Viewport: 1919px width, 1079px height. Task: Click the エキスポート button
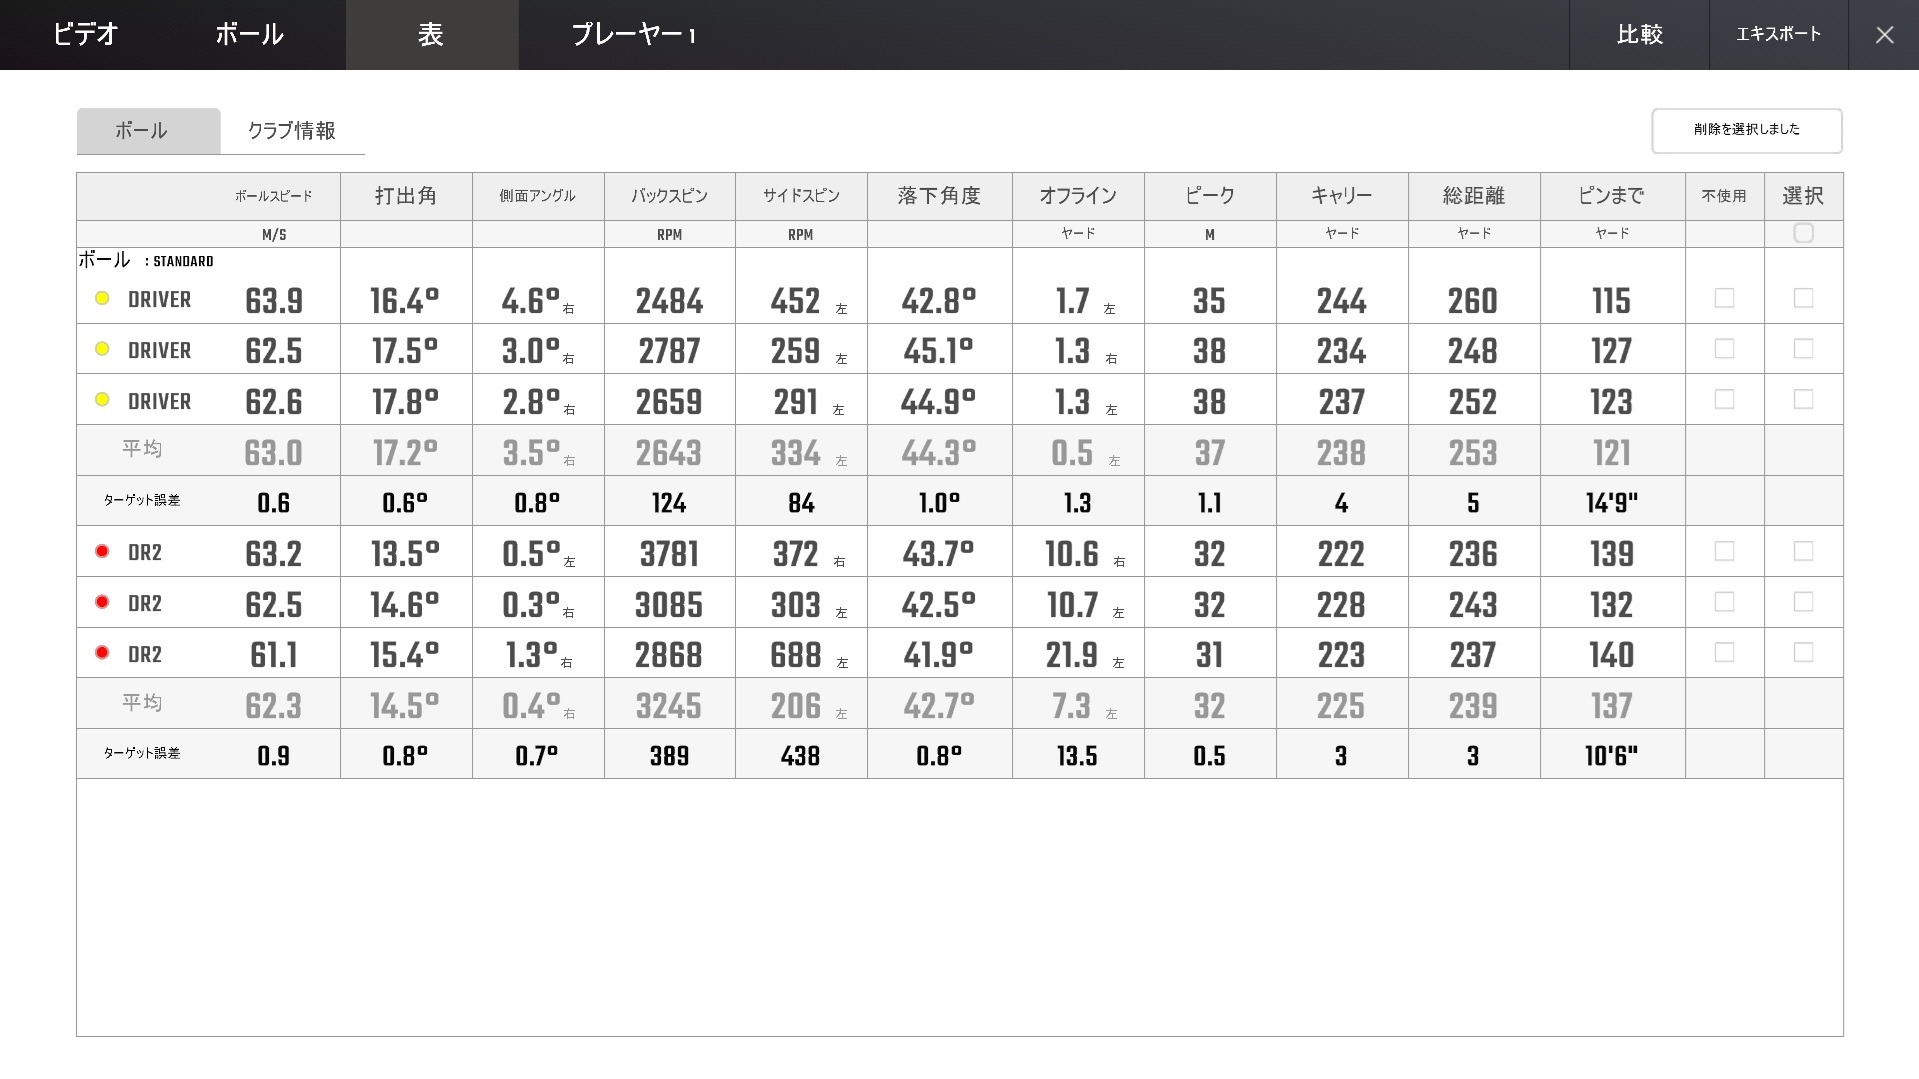click(1778, 35)
